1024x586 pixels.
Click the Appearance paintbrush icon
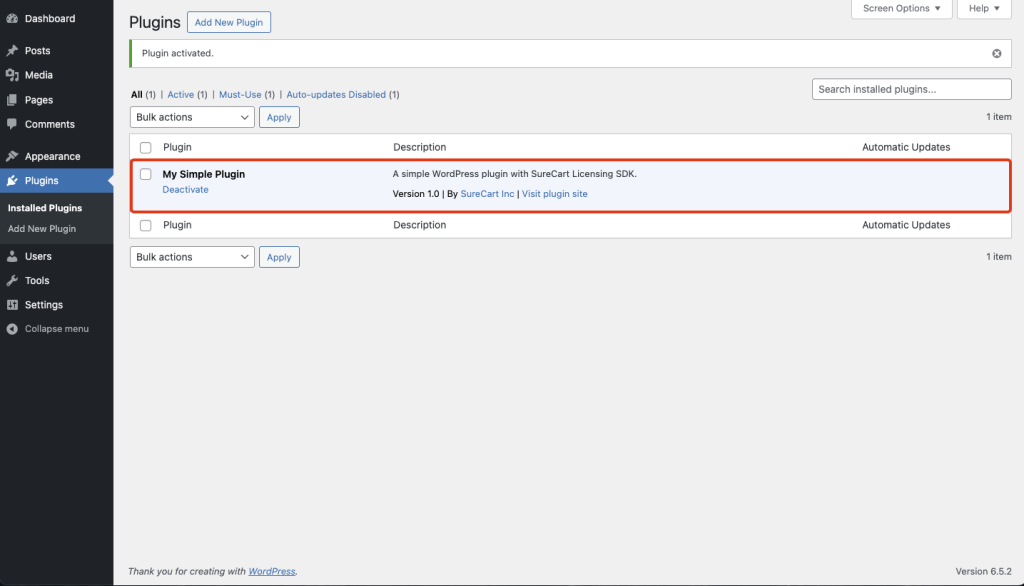(12, 157)
